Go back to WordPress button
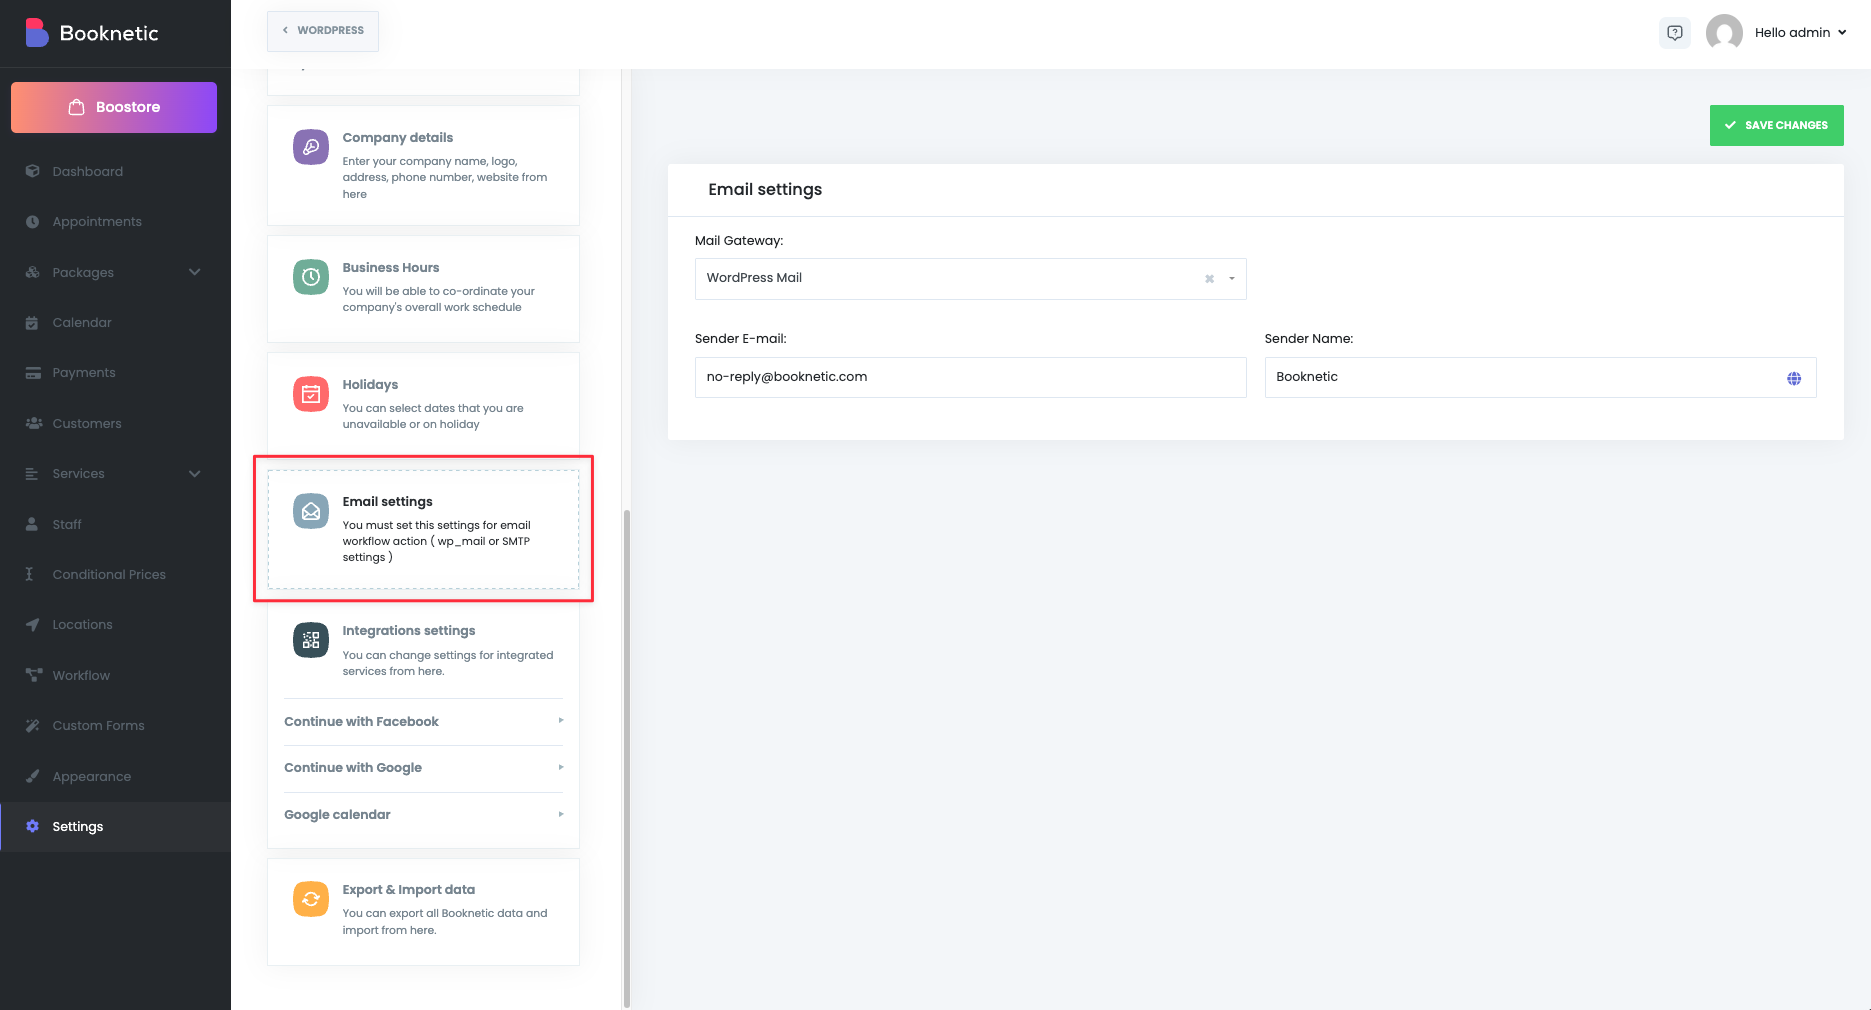The height and width of the screenshot is (1010, 1871). coord(323,31)
